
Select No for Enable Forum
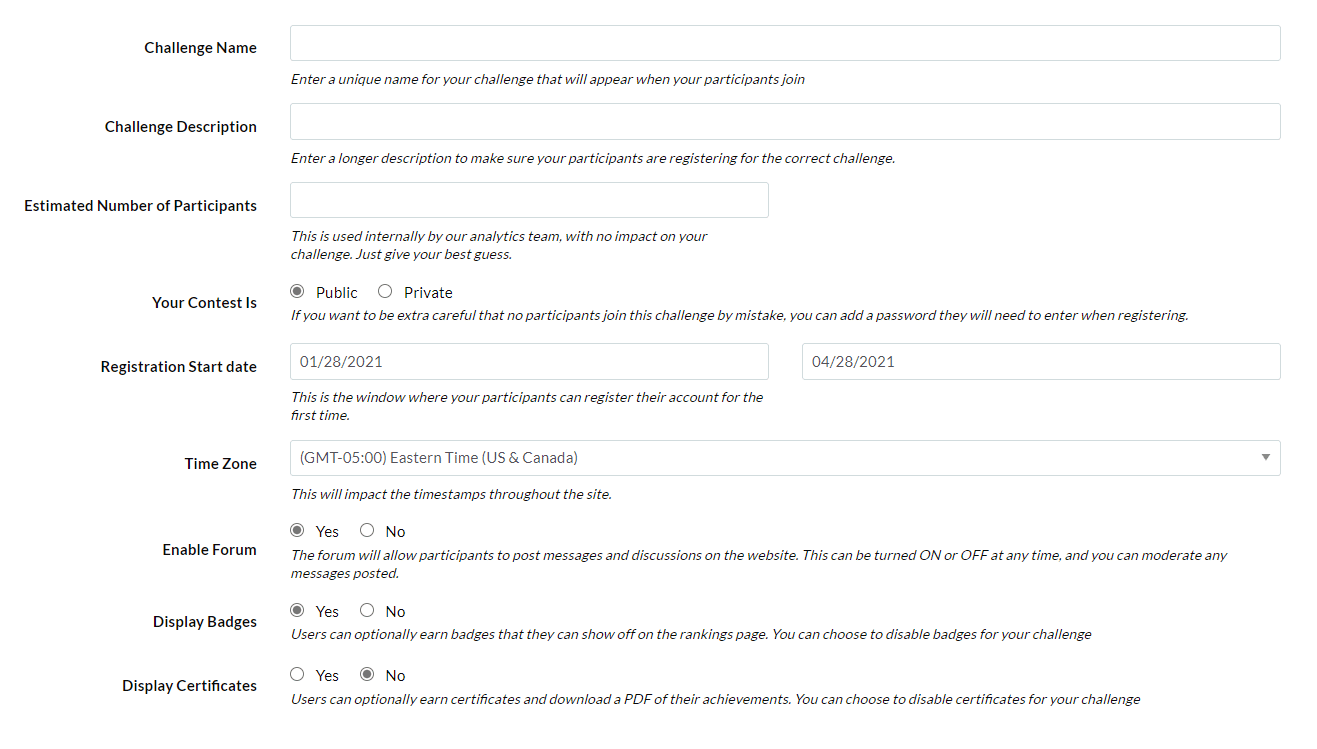click(367, 531)
